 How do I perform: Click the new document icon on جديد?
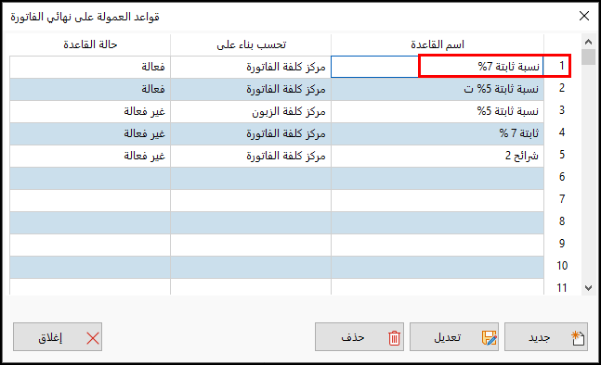point(578,338)
